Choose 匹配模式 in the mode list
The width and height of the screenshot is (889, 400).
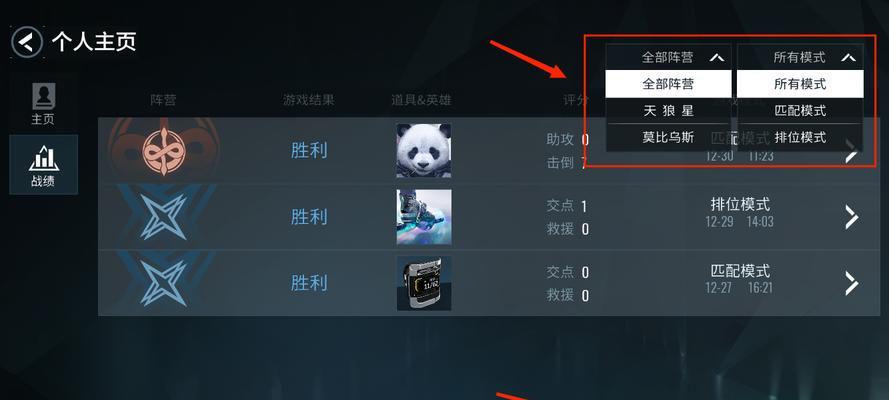pos(800,110)
